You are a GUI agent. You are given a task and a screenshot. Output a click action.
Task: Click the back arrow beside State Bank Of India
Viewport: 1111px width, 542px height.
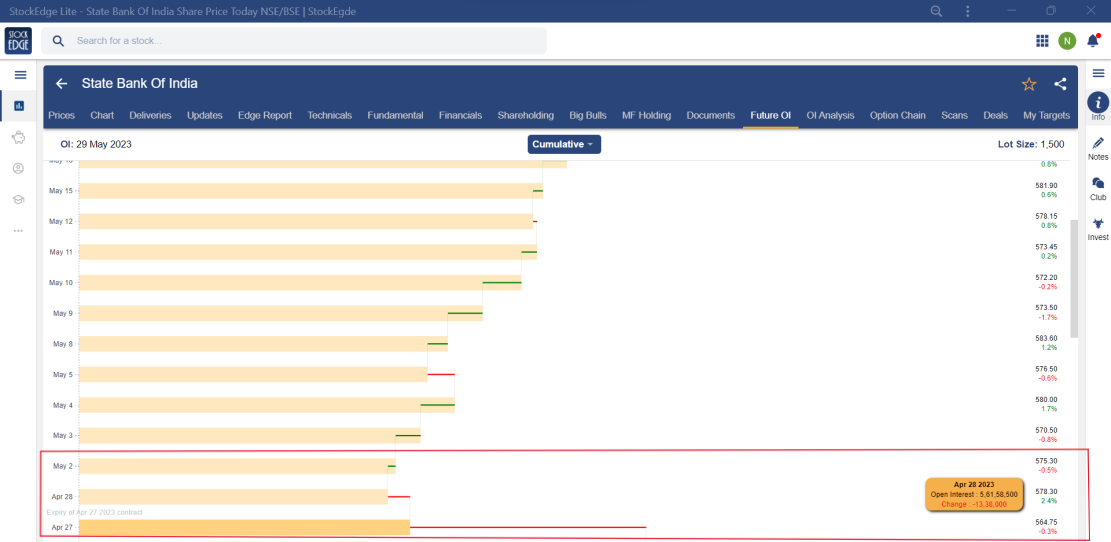click(x=62, y=84)
